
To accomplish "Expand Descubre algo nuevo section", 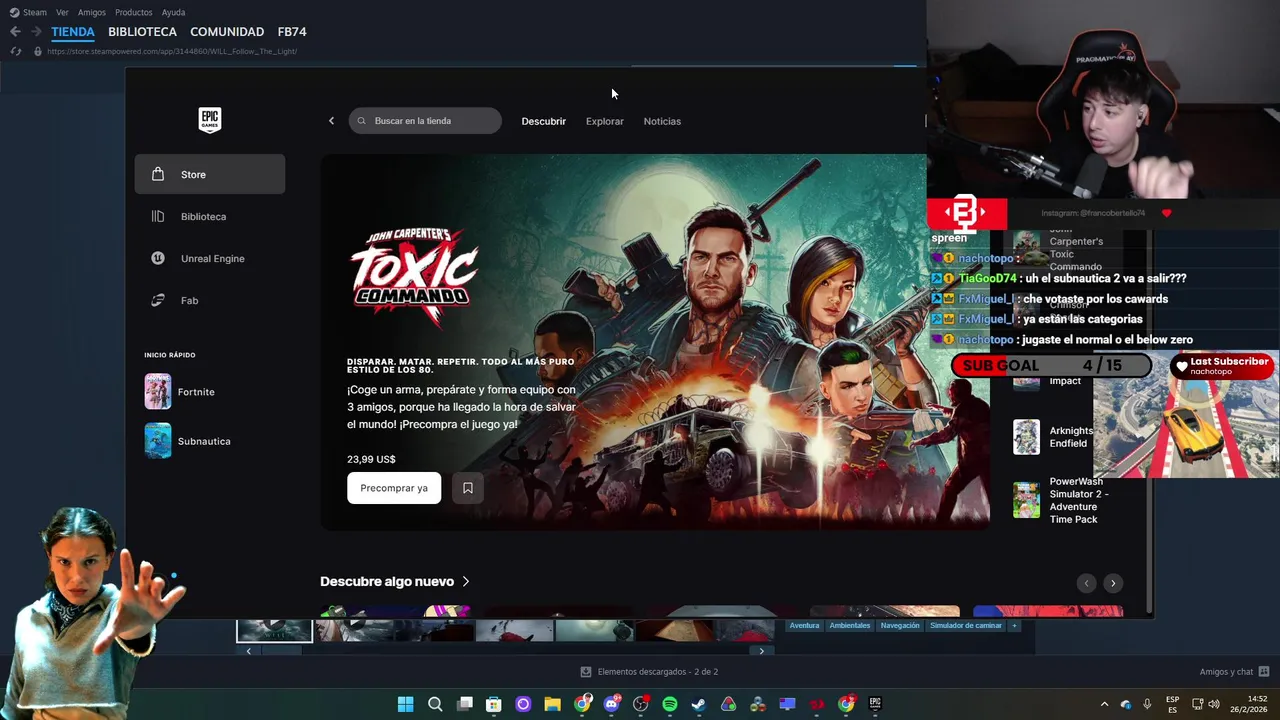I will pos(395,581).
